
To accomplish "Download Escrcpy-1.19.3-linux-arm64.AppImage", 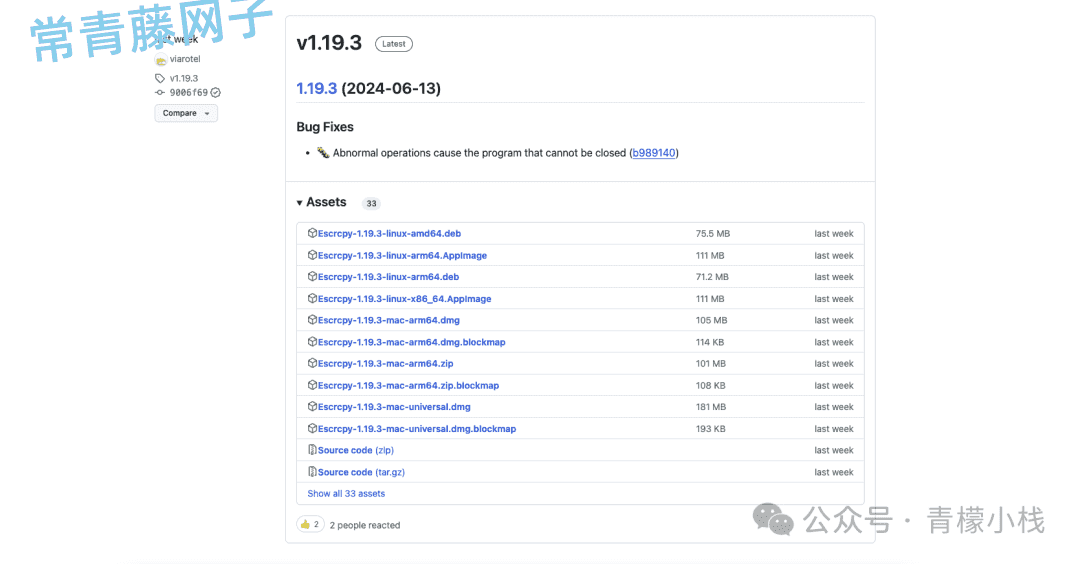I will (402, 255).
